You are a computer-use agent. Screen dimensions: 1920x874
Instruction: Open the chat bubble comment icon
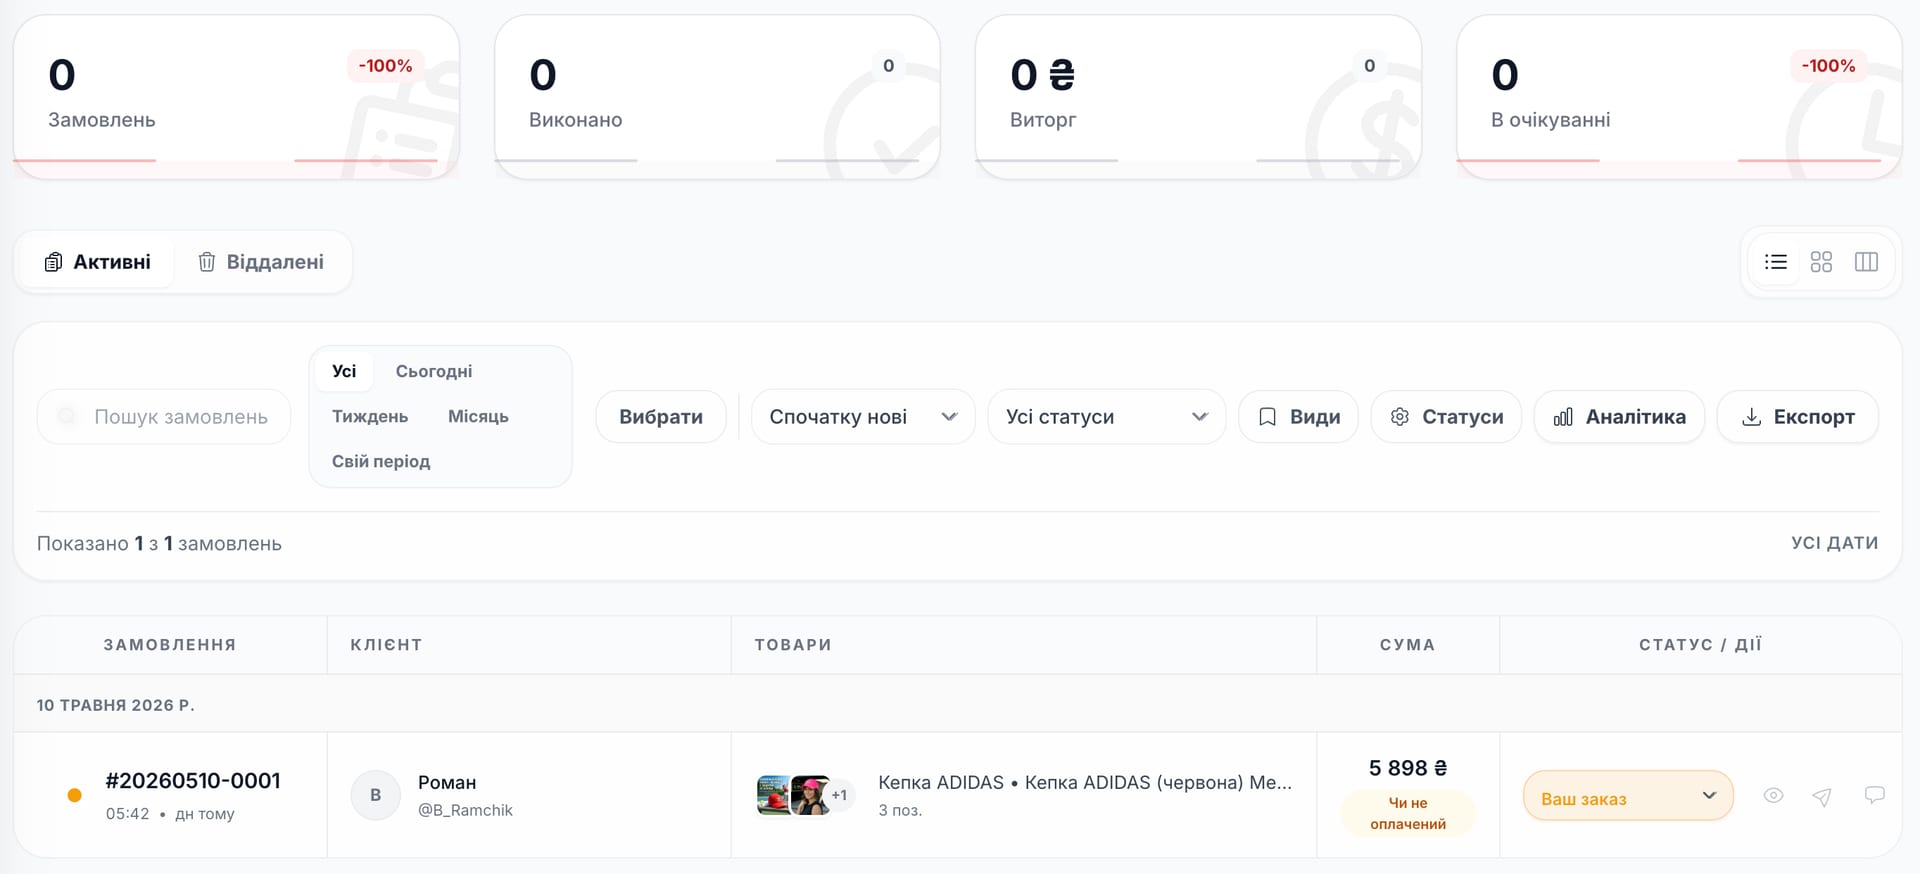pyautogui.click(x=1874, y=795)
